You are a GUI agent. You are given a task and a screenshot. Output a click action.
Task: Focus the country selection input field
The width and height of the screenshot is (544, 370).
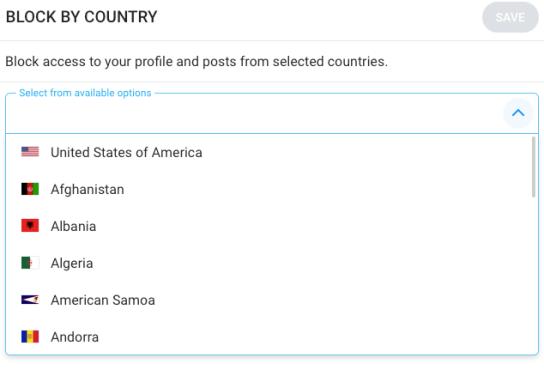pos(254,113)
